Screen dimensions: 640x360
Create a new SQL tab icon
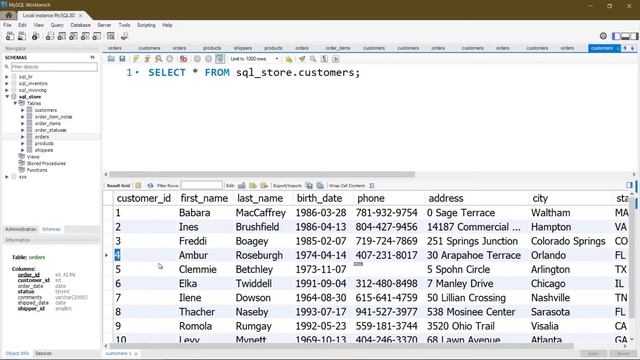tap(9, 36)
